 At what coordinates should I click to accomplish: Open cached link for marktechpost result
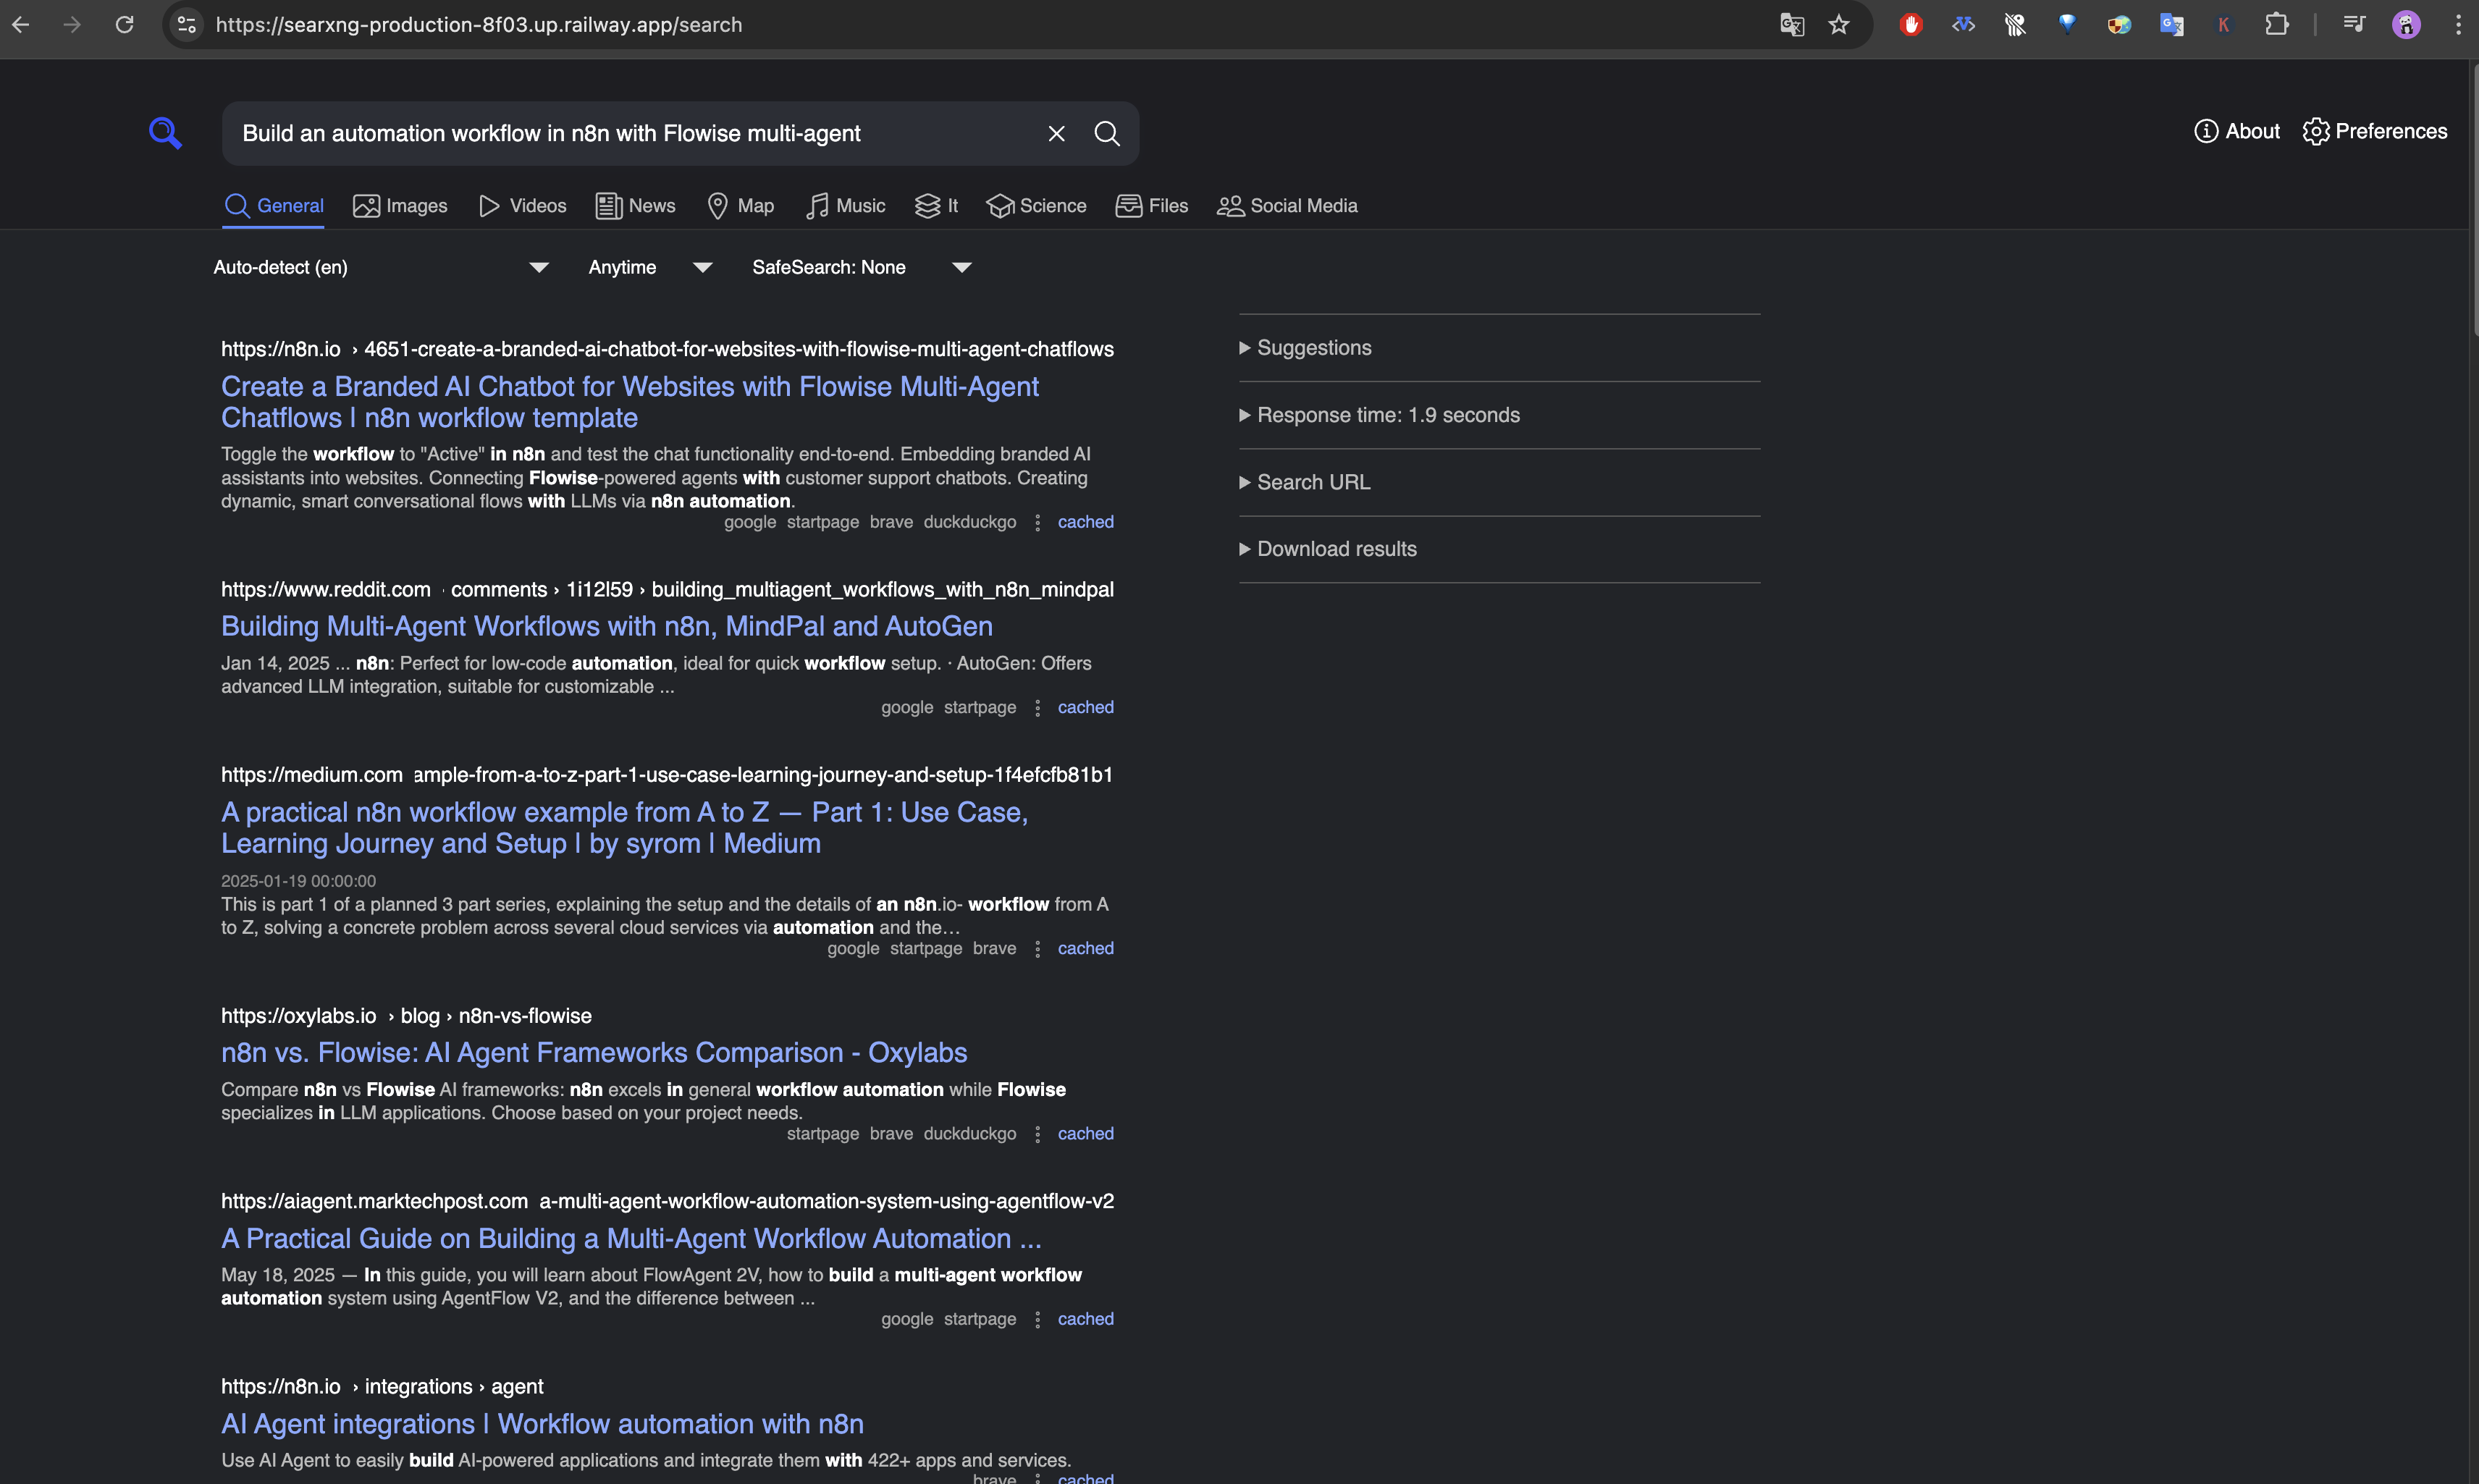1085,1319
